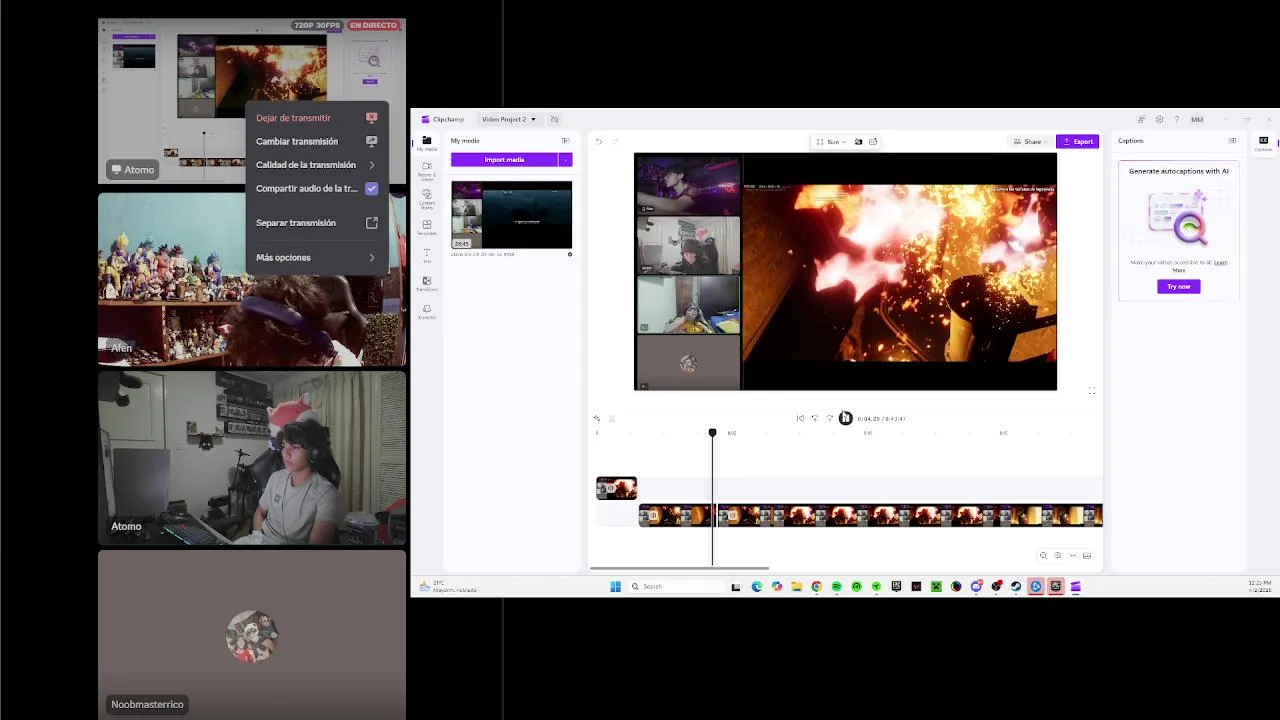
Task: Open Content library in Clipchamp sidebar
Action: 427,200
